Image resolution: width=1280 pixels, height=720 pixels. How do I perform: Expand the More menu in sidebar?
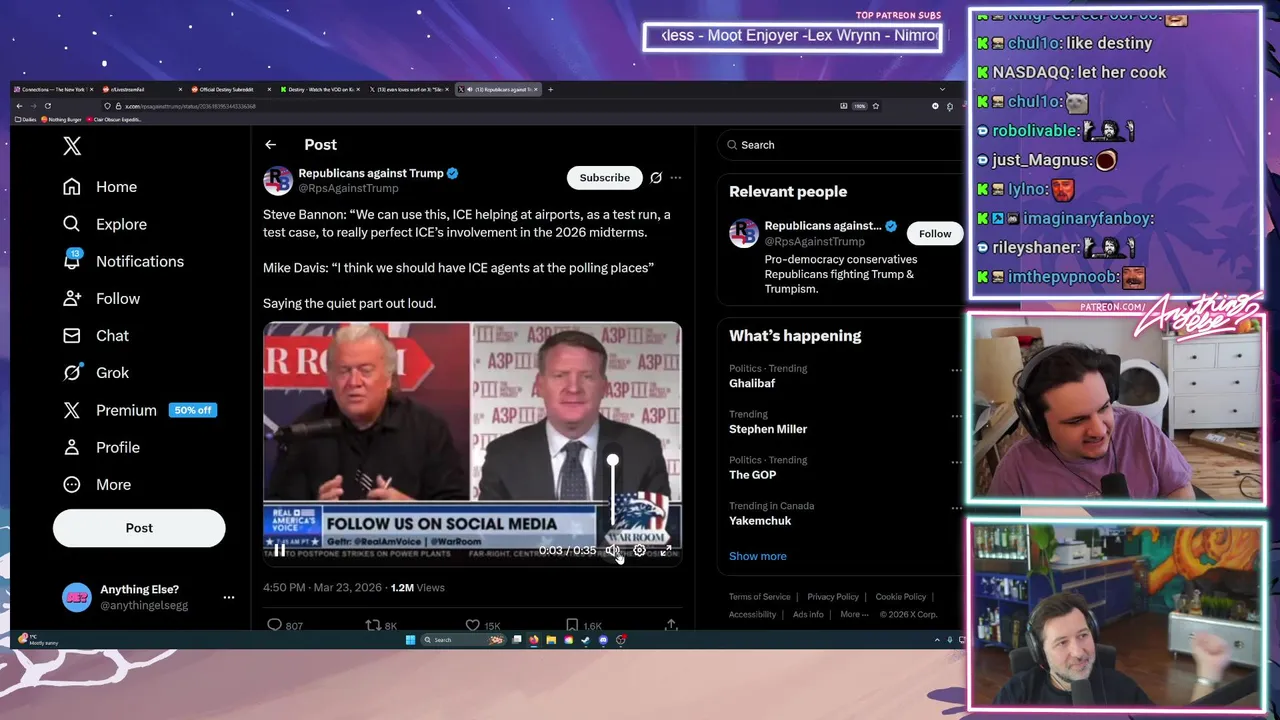point(97,484)
